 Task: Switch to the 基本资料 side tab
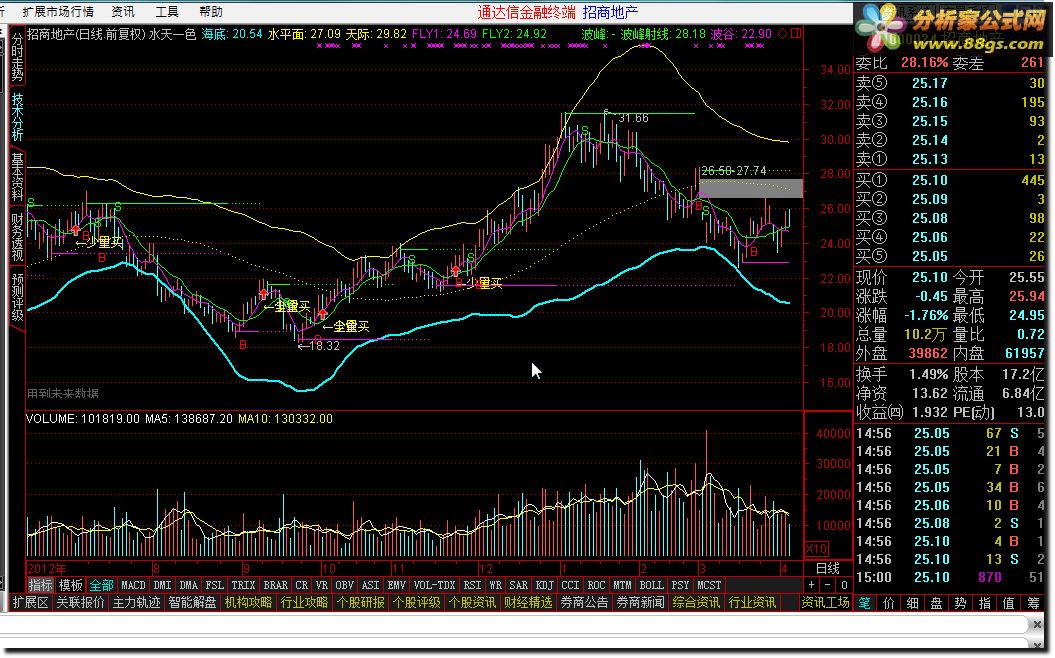(17, 177)
